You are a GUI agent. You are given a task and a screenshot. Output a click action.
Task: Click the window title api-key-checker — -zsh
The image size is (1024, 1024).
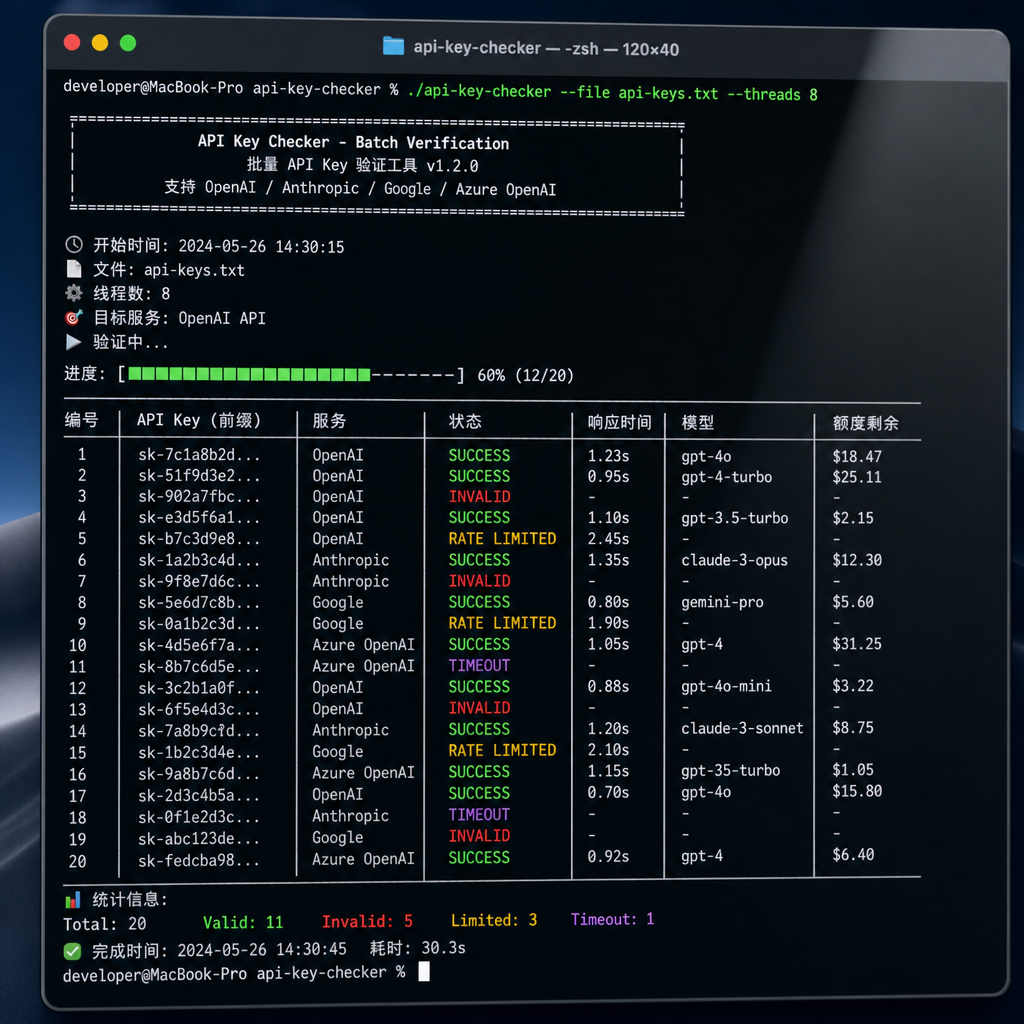click(x=546, y=48)
